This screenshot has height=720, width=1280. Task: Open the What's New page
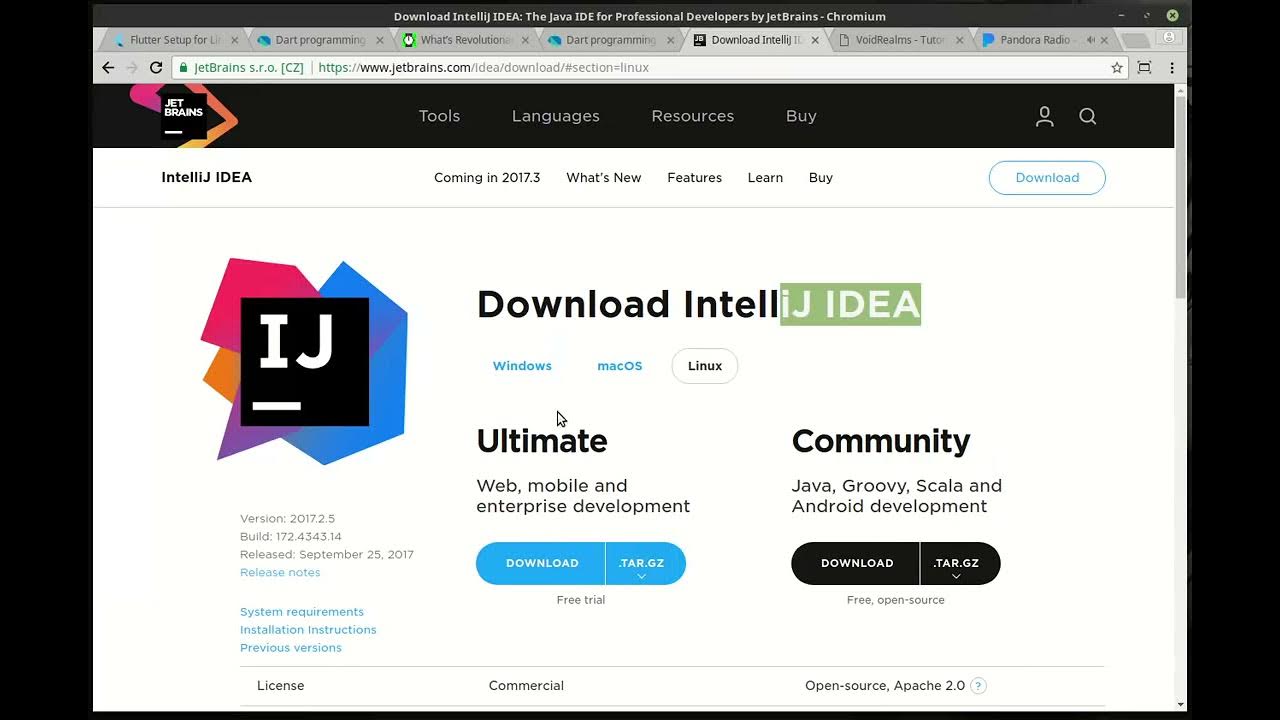coord(603,177)
